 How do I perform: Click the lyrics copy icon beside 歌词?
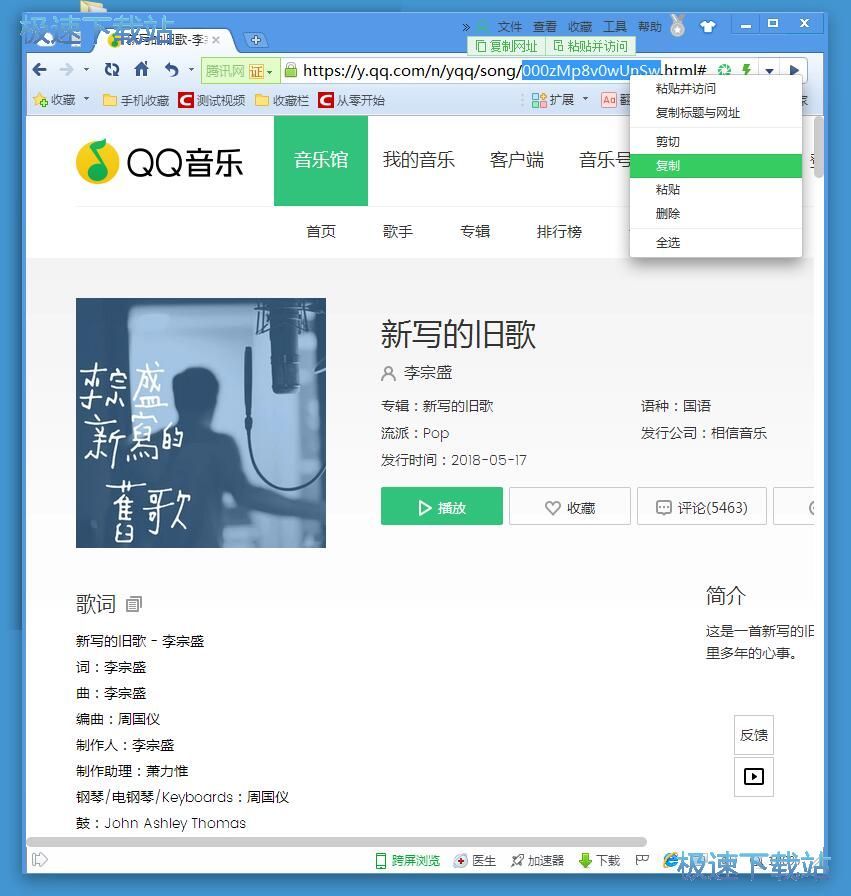point(133,603)
